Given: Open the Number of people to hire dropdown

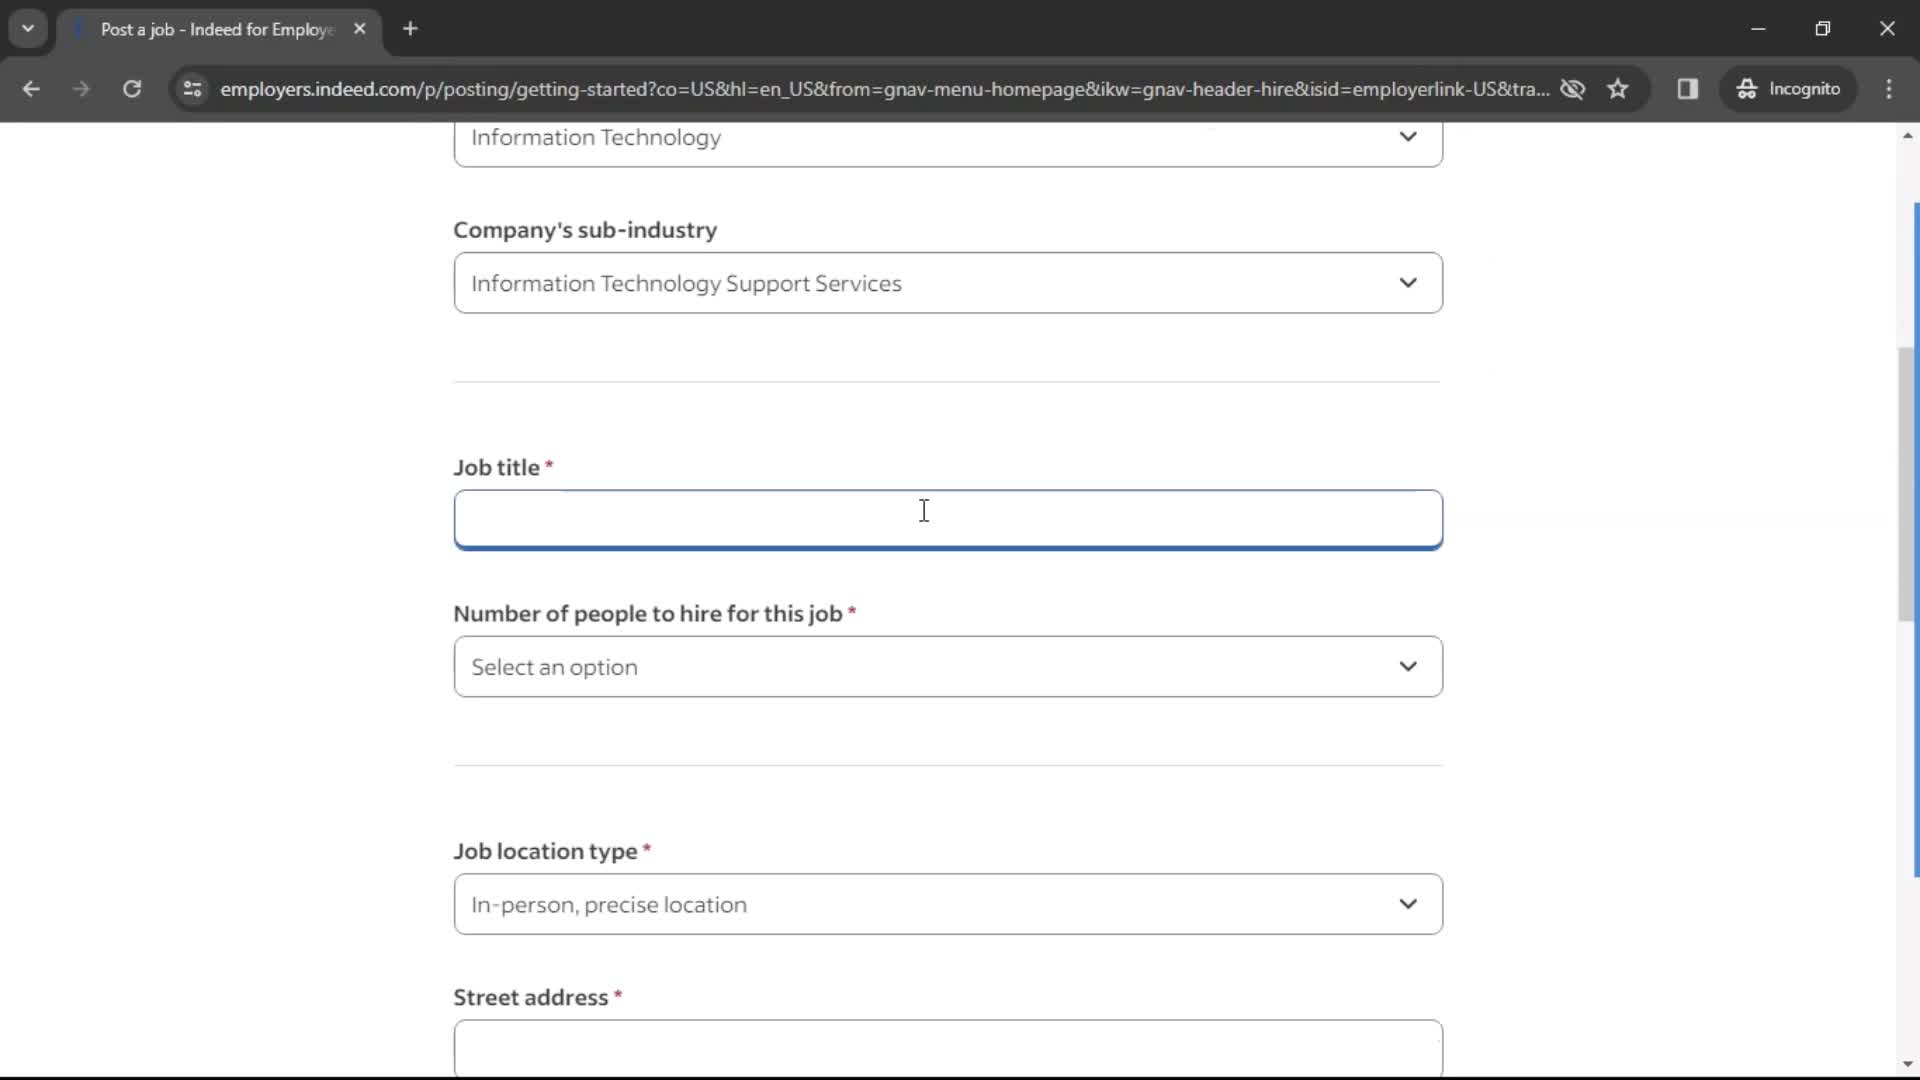Looking at the screenshot, I should tap(947, 666).
